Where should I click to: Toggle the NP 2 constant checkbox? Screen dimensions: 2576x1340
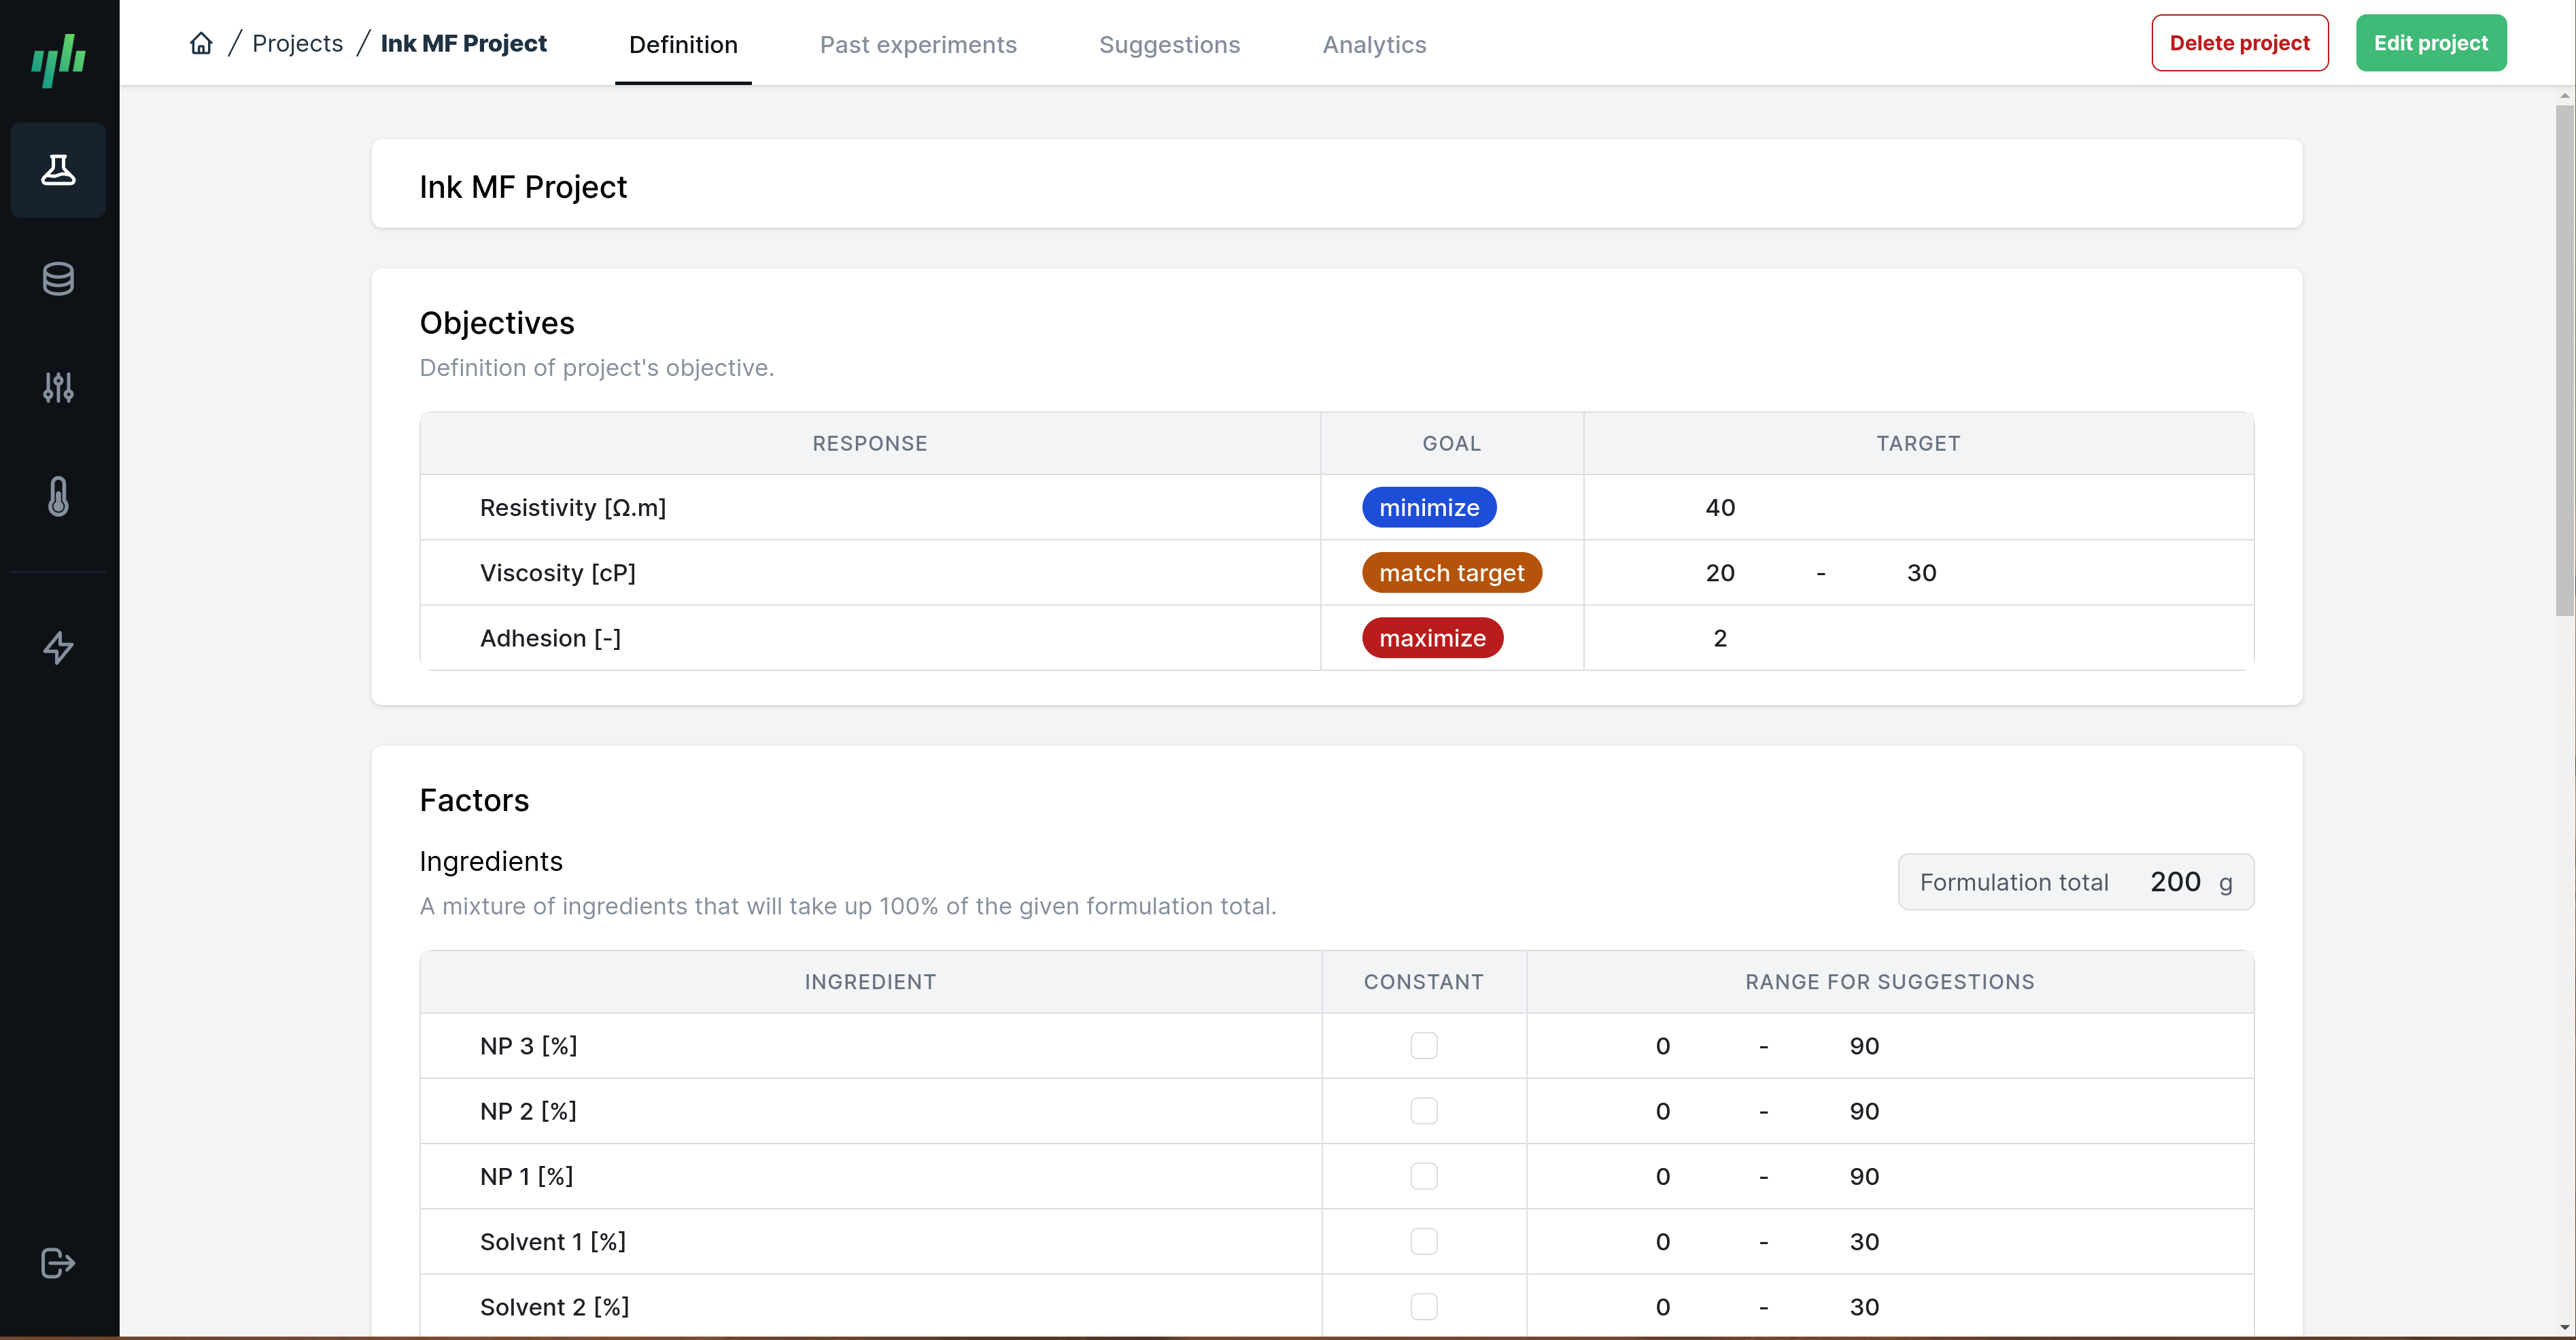pos(1423,1111)
